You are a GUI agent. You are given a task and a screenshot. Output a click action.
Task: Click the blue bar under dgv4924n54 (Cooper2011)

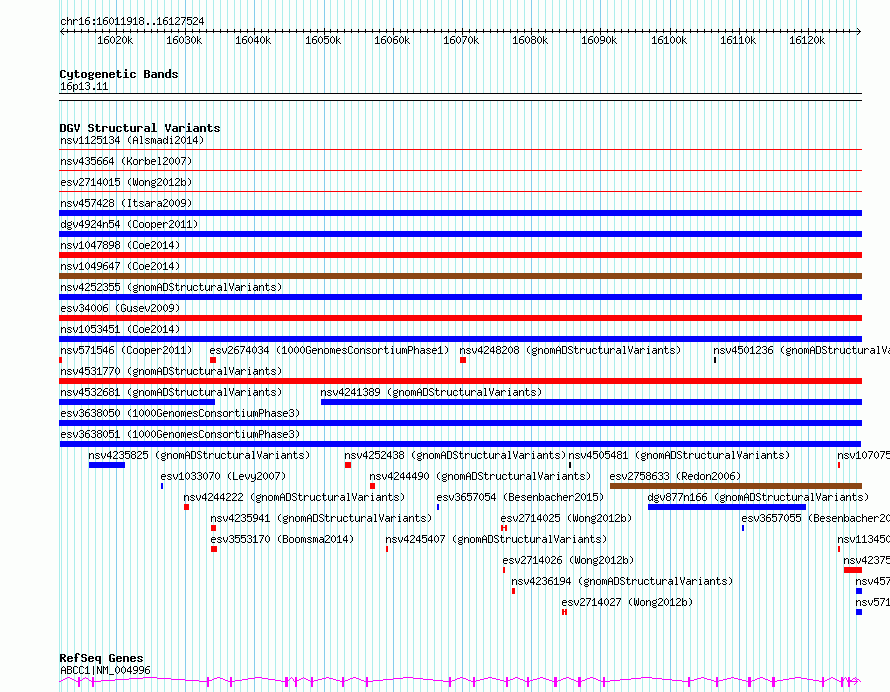(460, 234)
